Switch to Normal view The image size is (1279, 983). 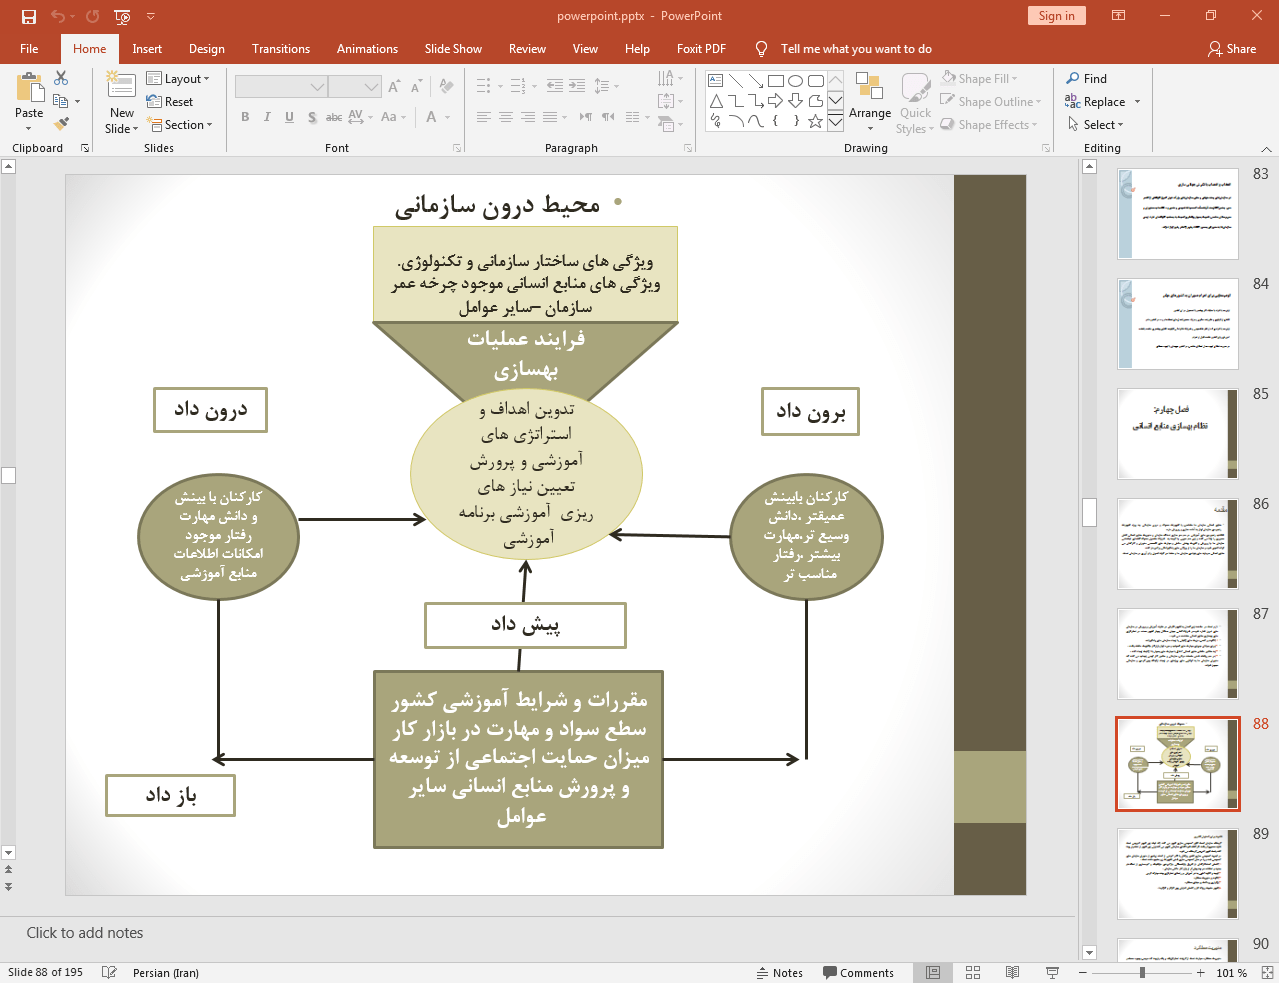click(932, 972)
